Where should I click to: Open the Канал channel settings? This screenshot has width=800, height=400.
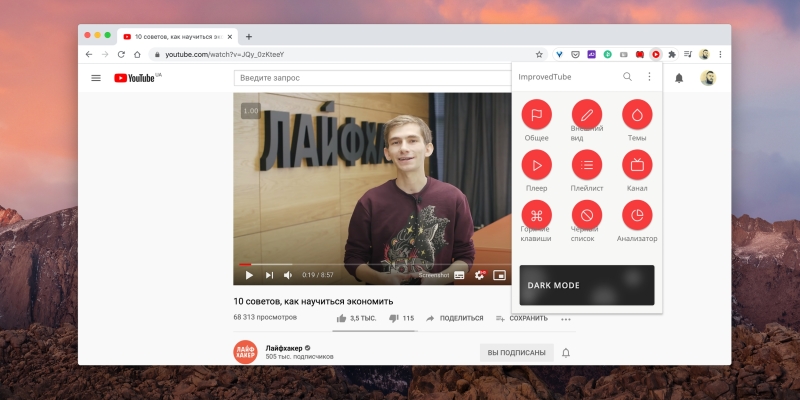coord(637,165)
